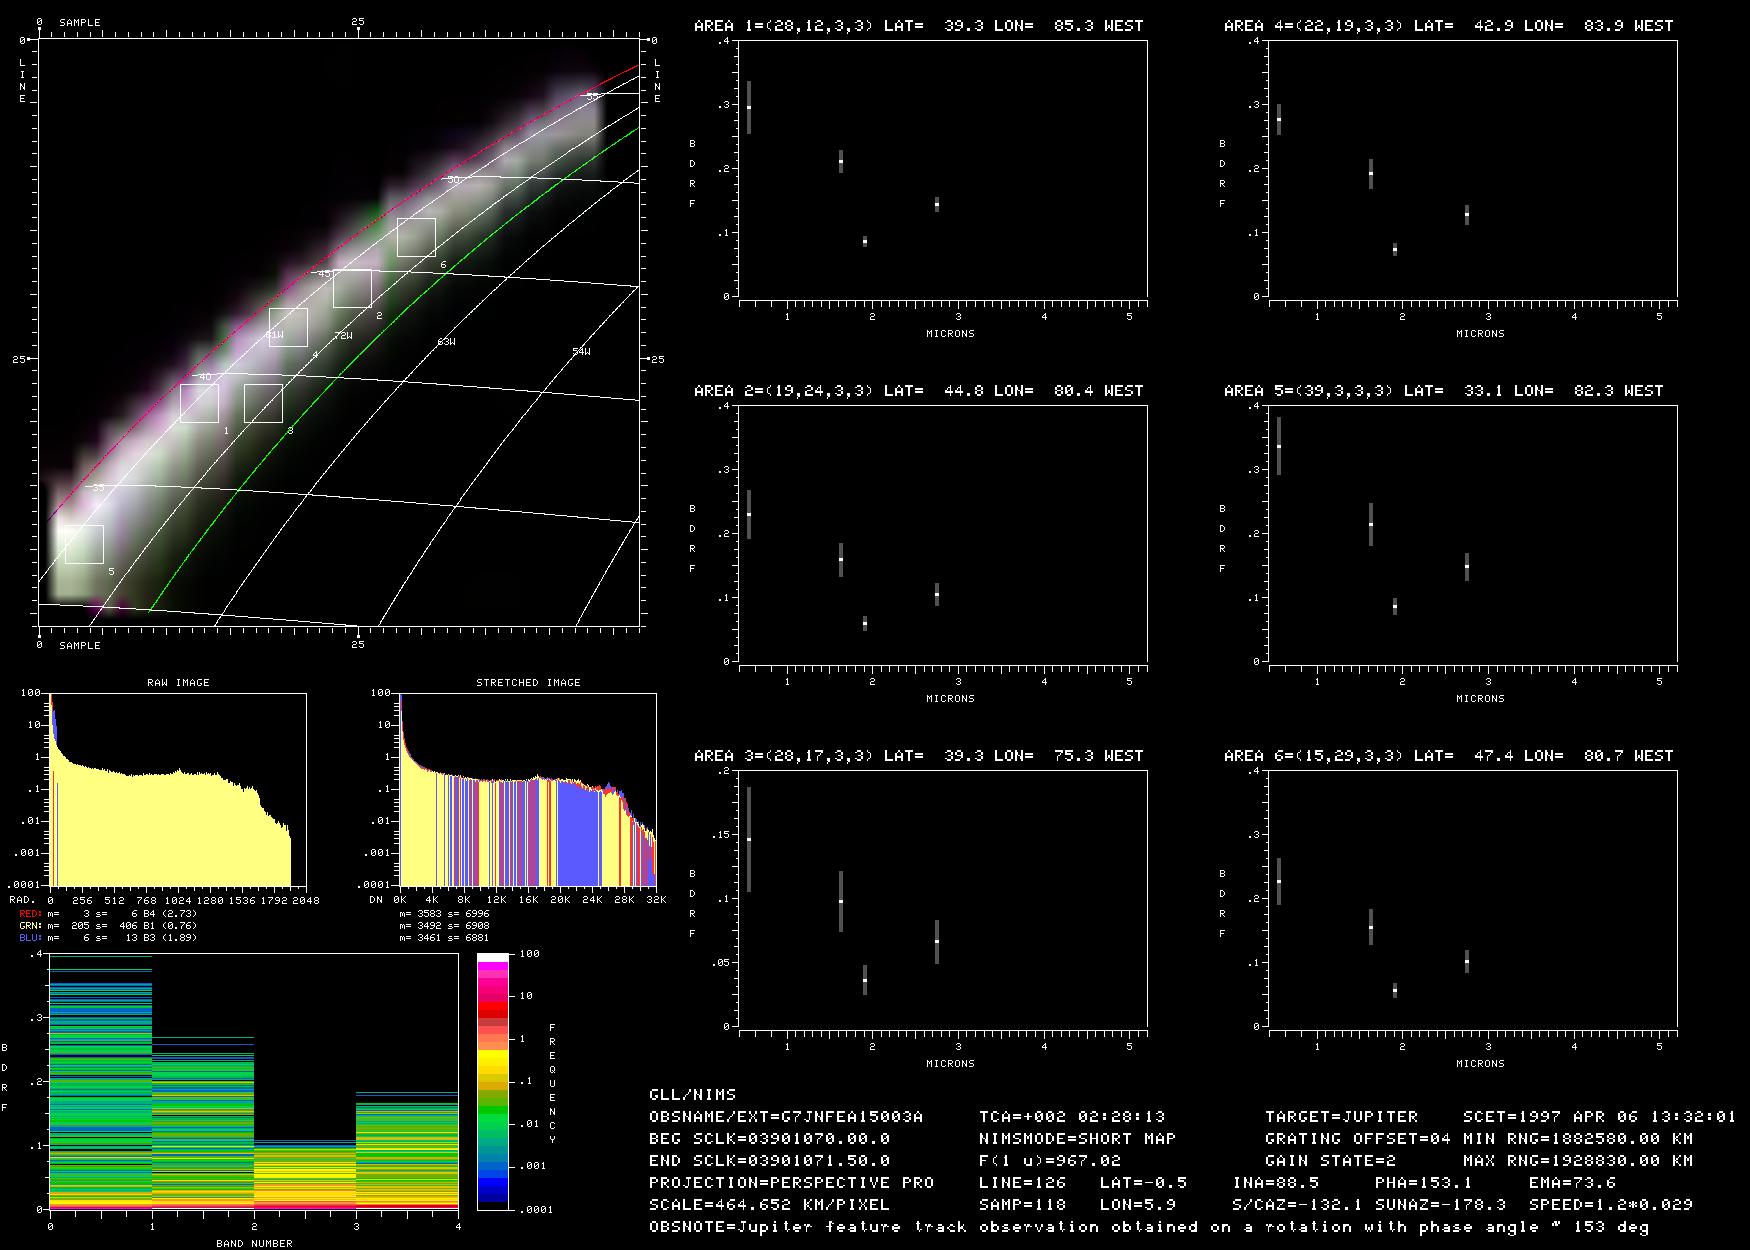1750x1250 pixels.
Task: Click the 72W longitude label on the map
Action: point(343,336)
